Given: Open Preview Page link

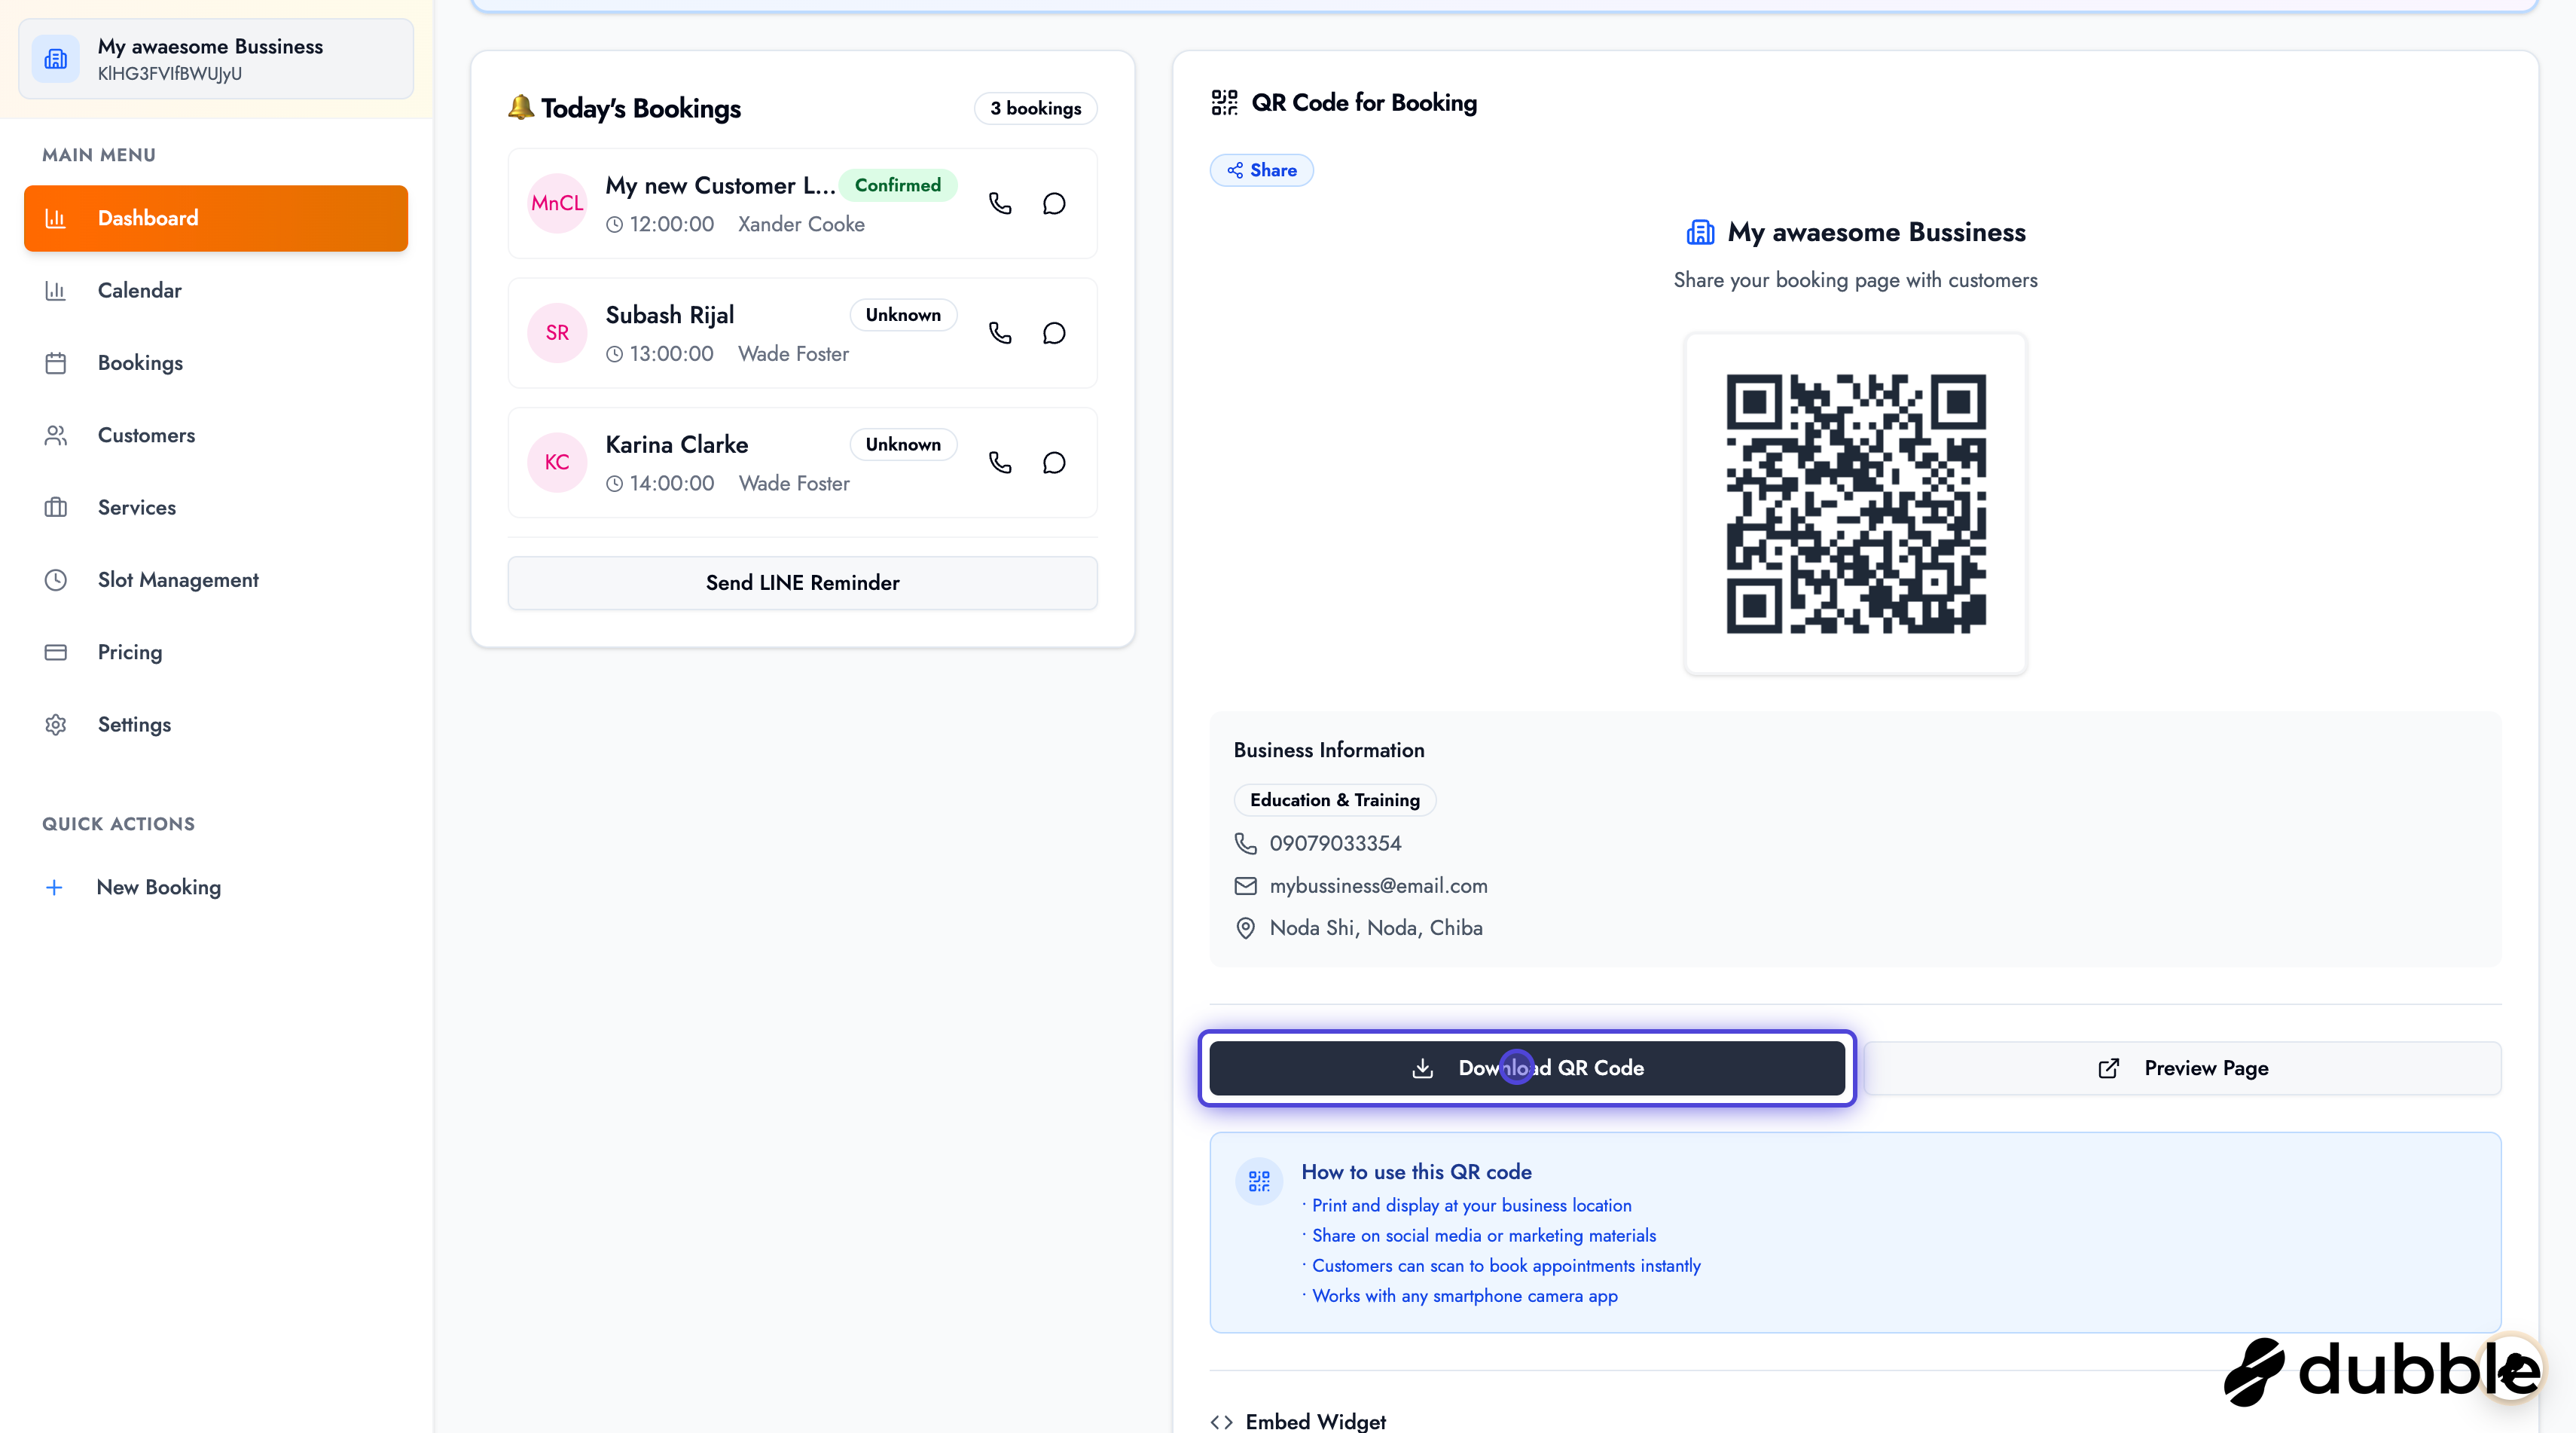Looking at the screenshot, I should pos(2182,1068).
